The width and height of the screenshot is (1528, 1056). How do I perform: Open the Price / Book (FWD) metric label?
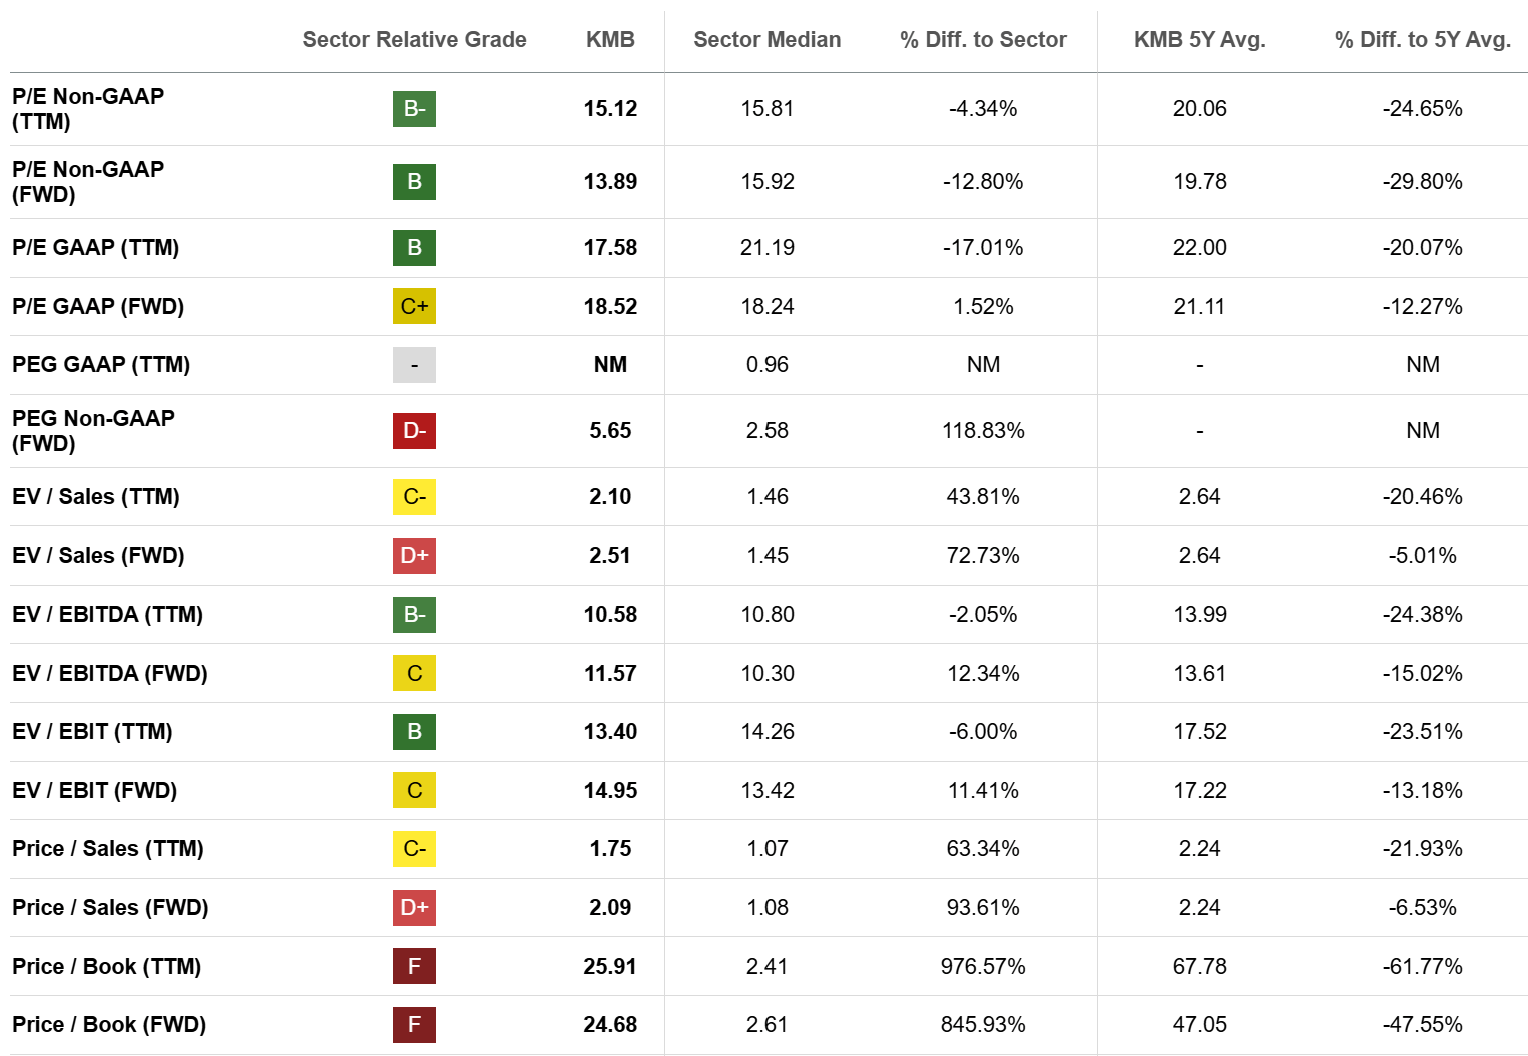point(109,1025)
